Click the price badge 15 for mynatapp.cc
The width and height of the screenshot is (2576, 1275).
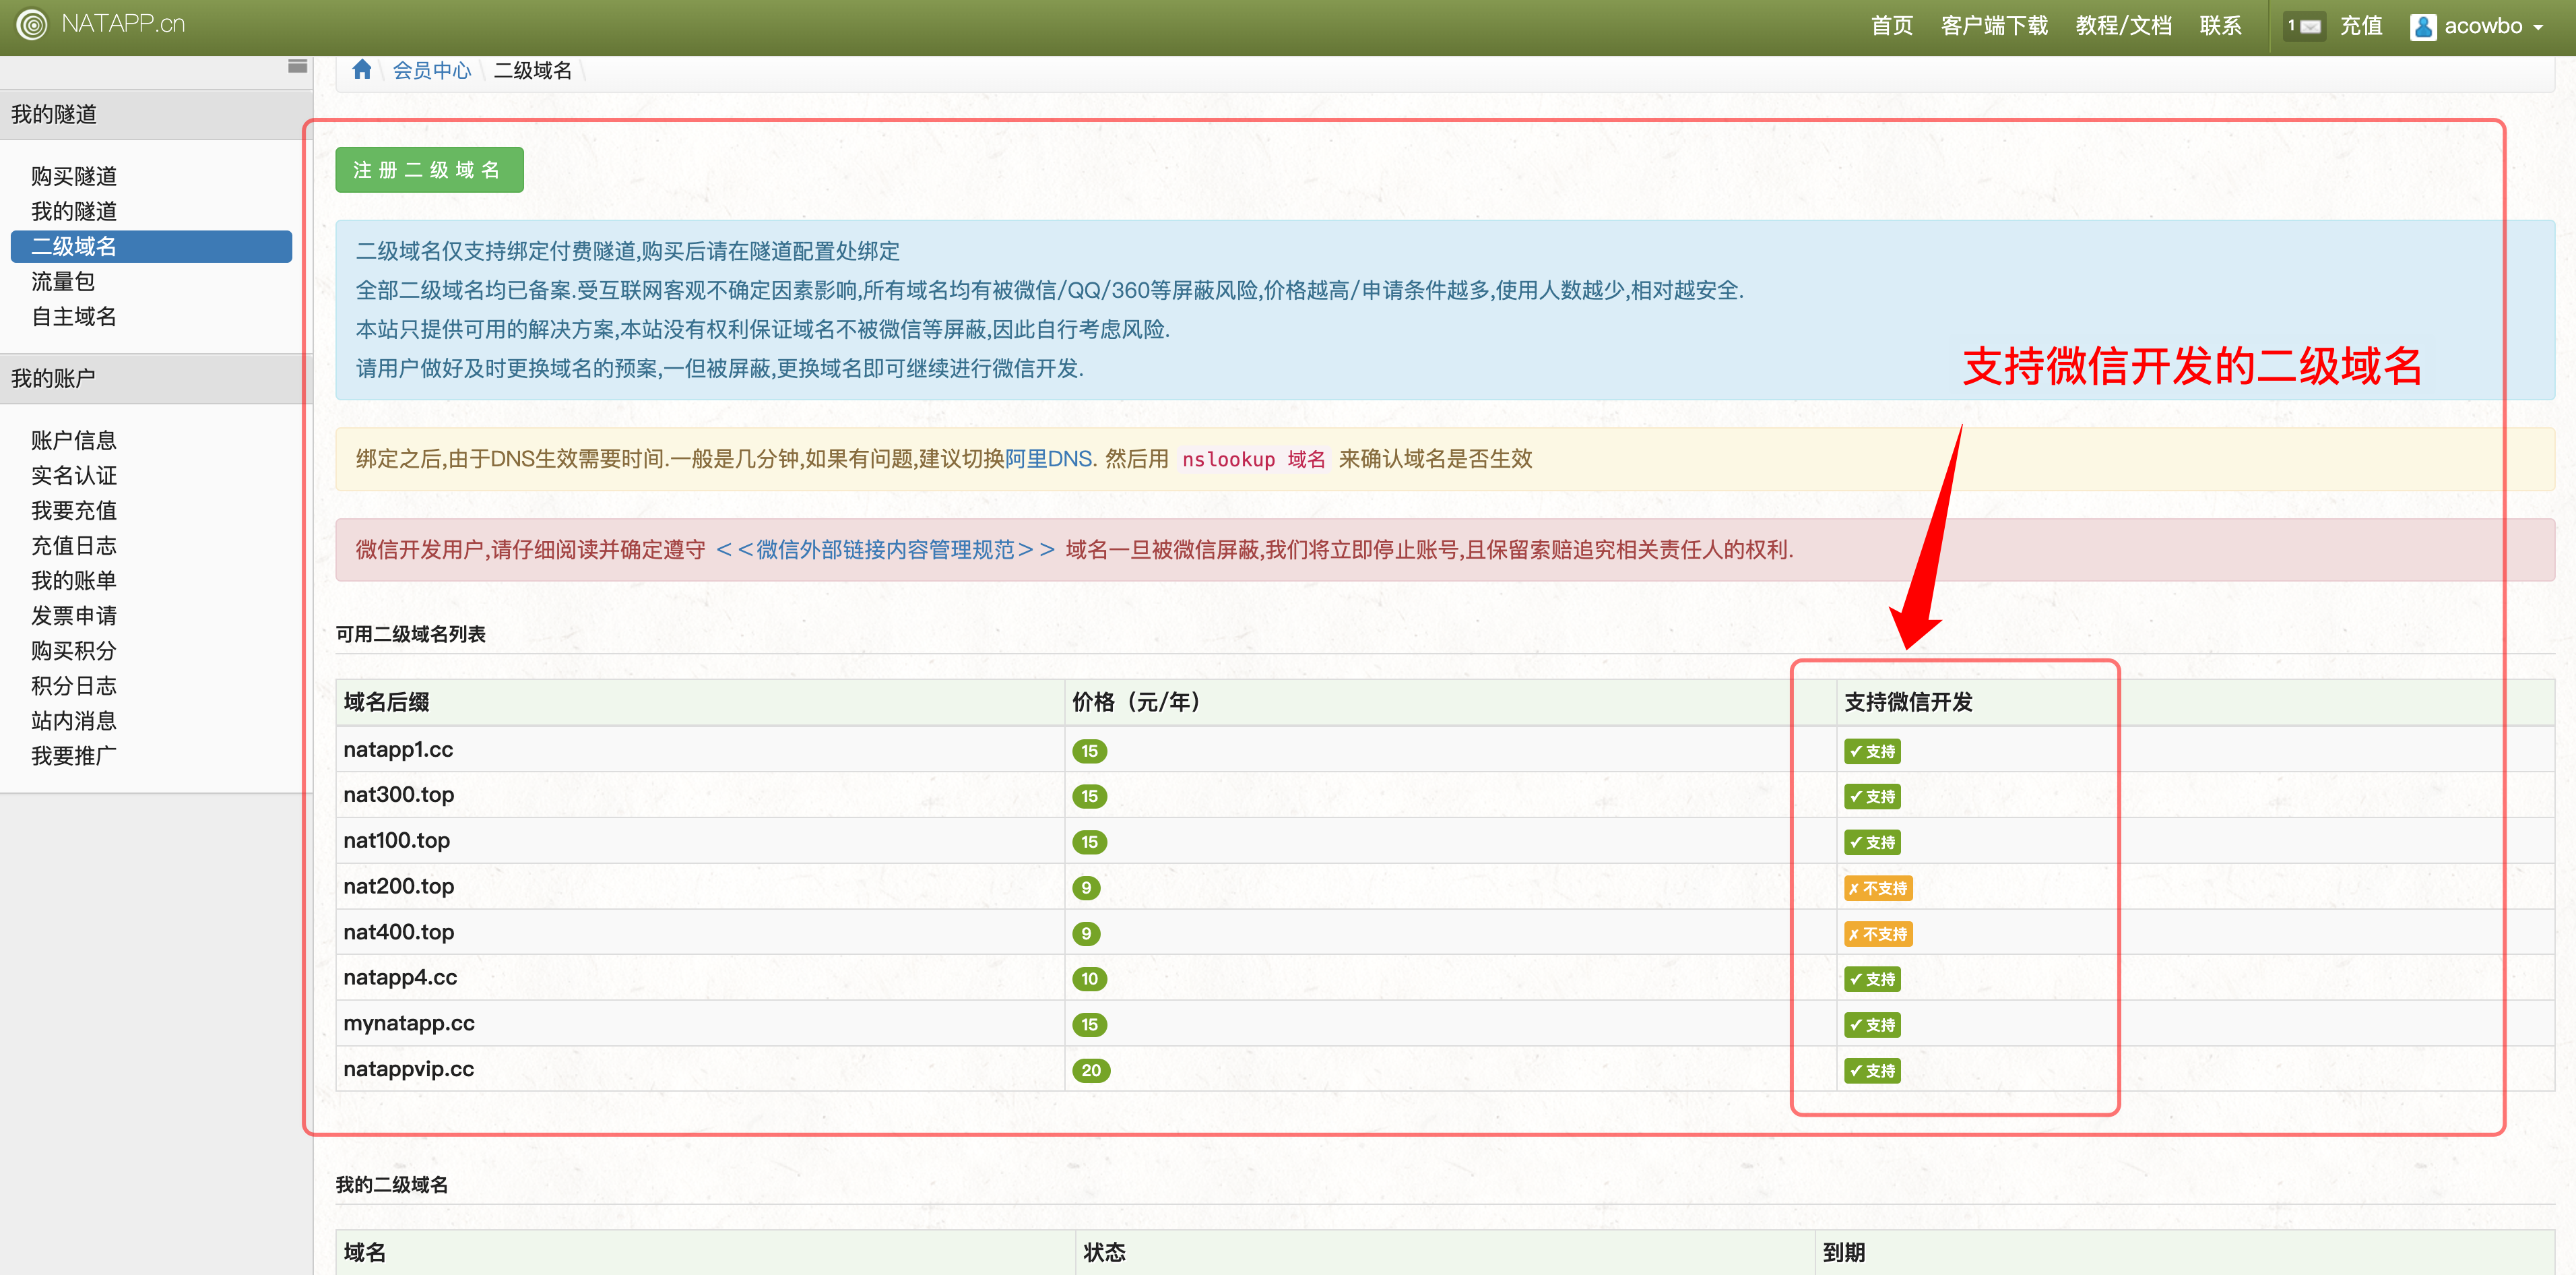coord(1089,1025)
